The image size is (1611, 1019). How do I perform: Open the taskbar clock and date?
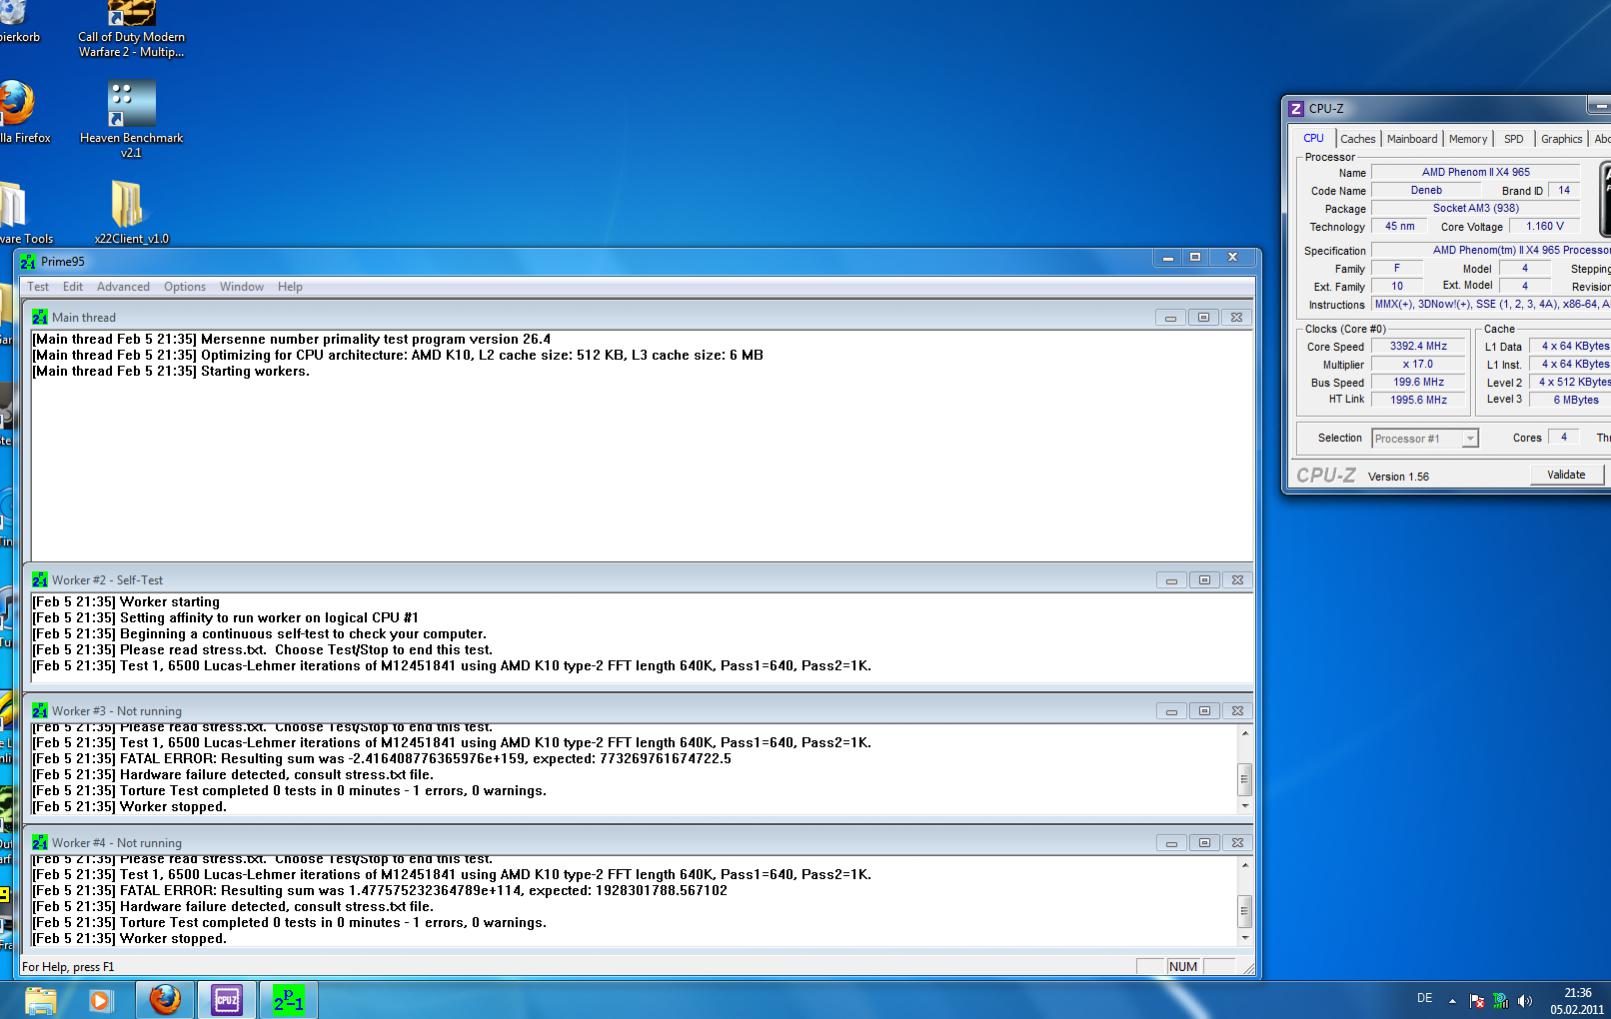tap(1577, 1001)
